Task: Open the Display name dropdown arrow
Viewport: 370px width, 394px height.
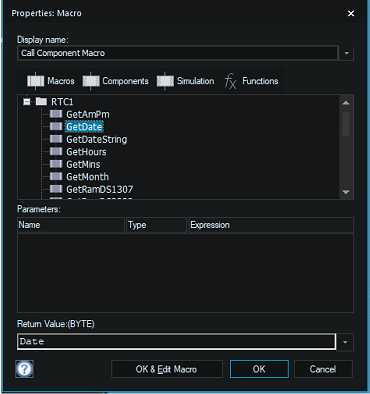Action: tap(346, 53)
